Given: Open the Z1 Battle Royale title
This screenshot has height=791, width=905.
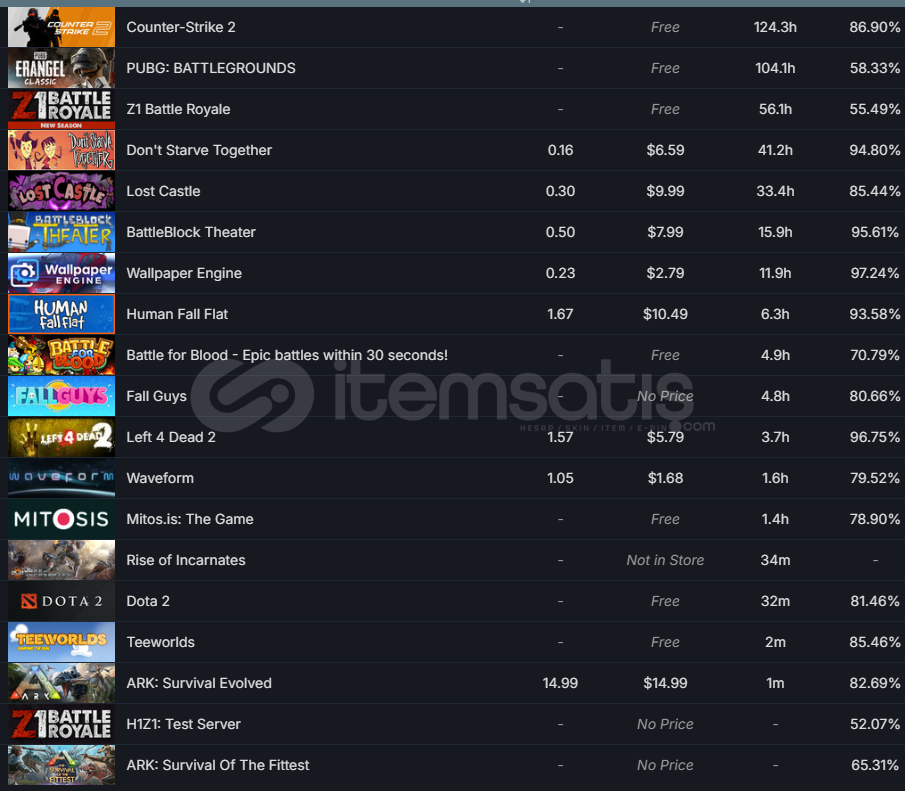Looking at the screenshot, I should coord(178,109).
